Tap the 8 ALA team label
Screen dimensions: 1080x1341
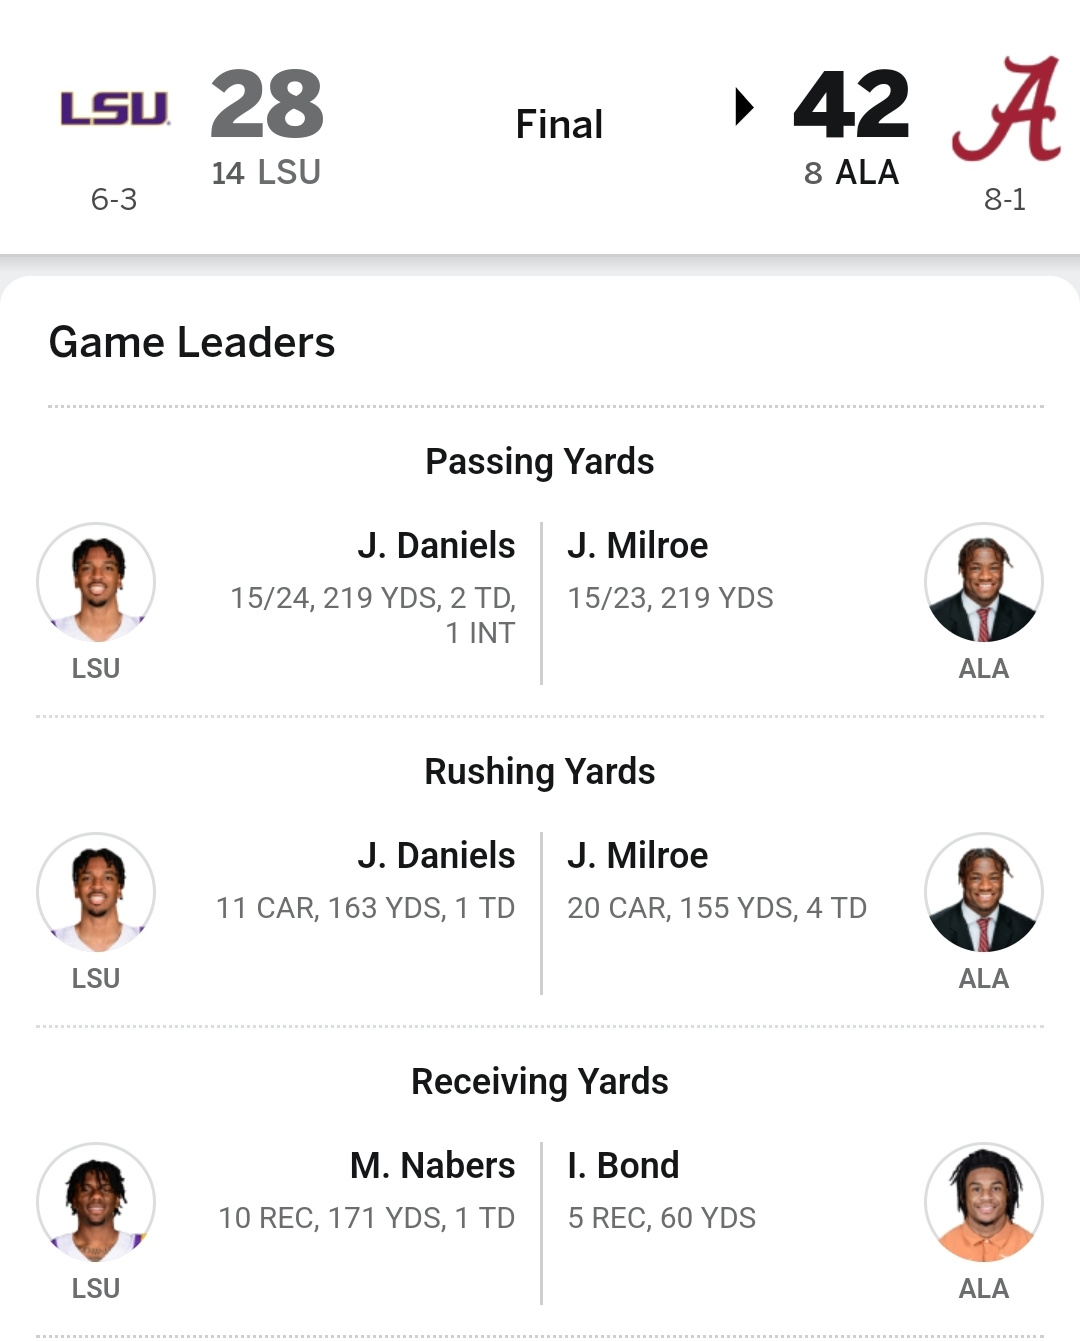[851, 173]
